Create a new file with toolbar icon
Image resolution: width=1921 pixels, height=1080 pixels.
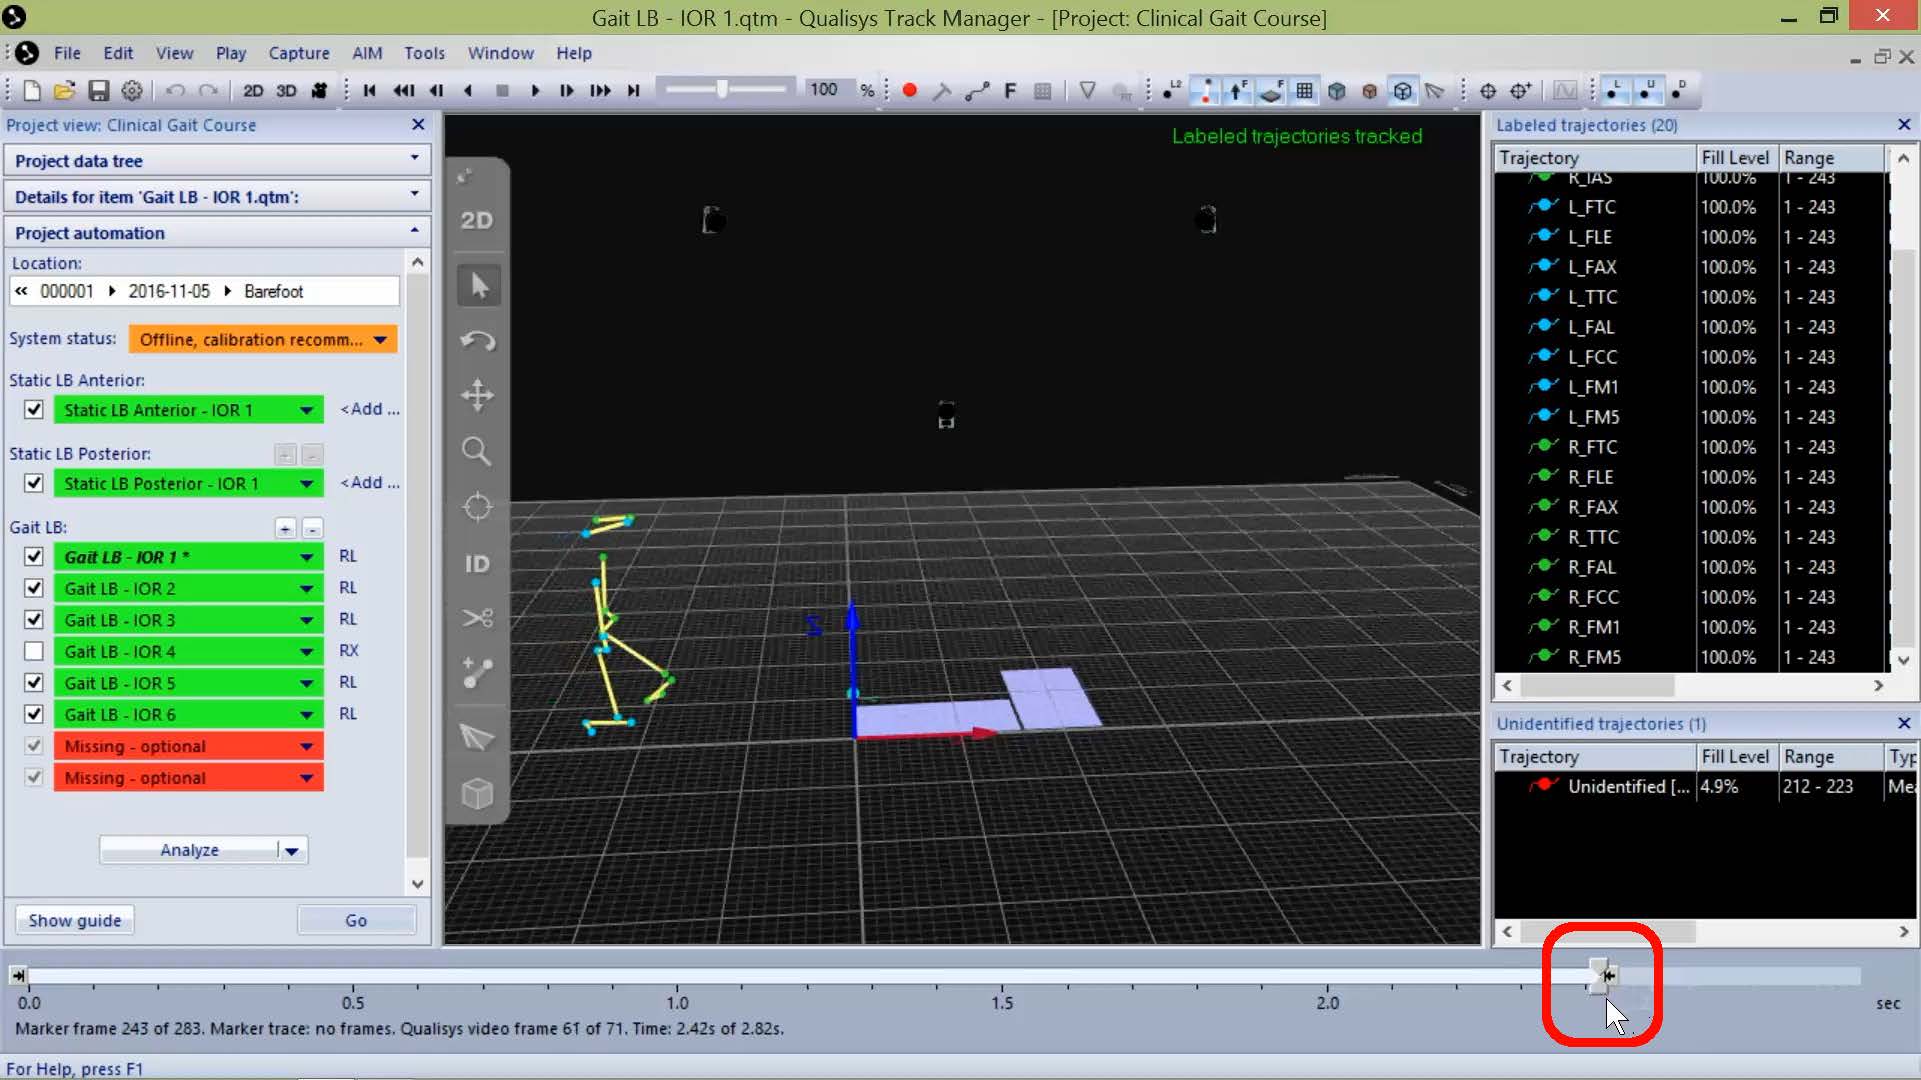point(31,91)
